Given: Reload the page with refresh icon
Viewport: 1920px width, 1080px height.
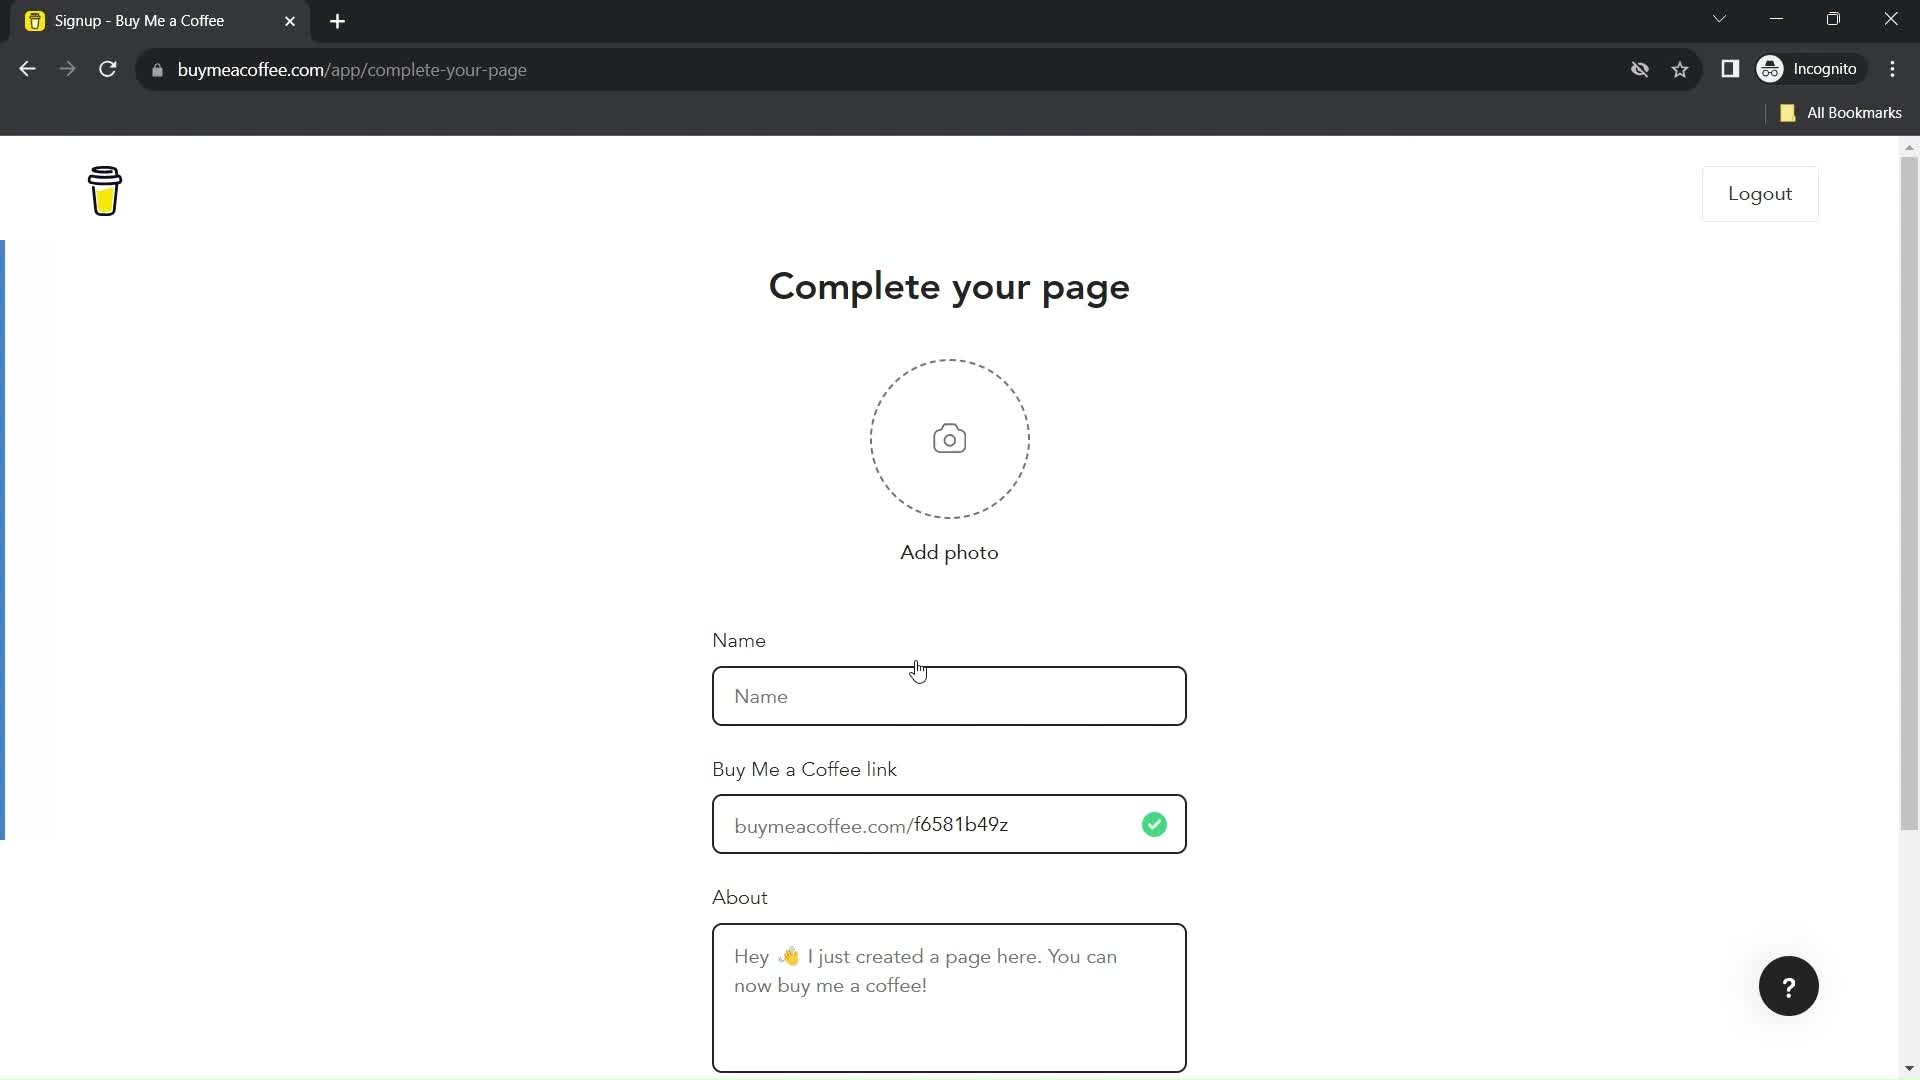Looking at the screenshot, I should click(108, 69).
